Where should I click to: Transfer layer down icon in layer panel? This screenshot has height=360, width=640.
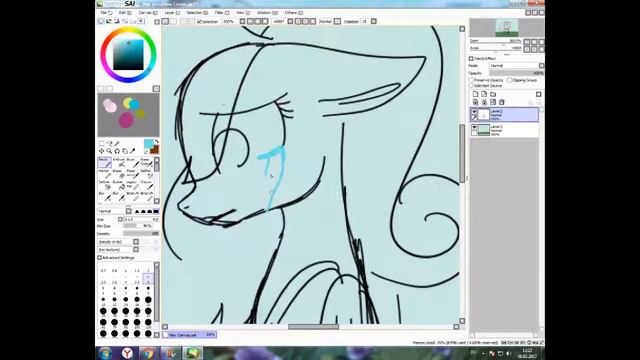point(476,102)
